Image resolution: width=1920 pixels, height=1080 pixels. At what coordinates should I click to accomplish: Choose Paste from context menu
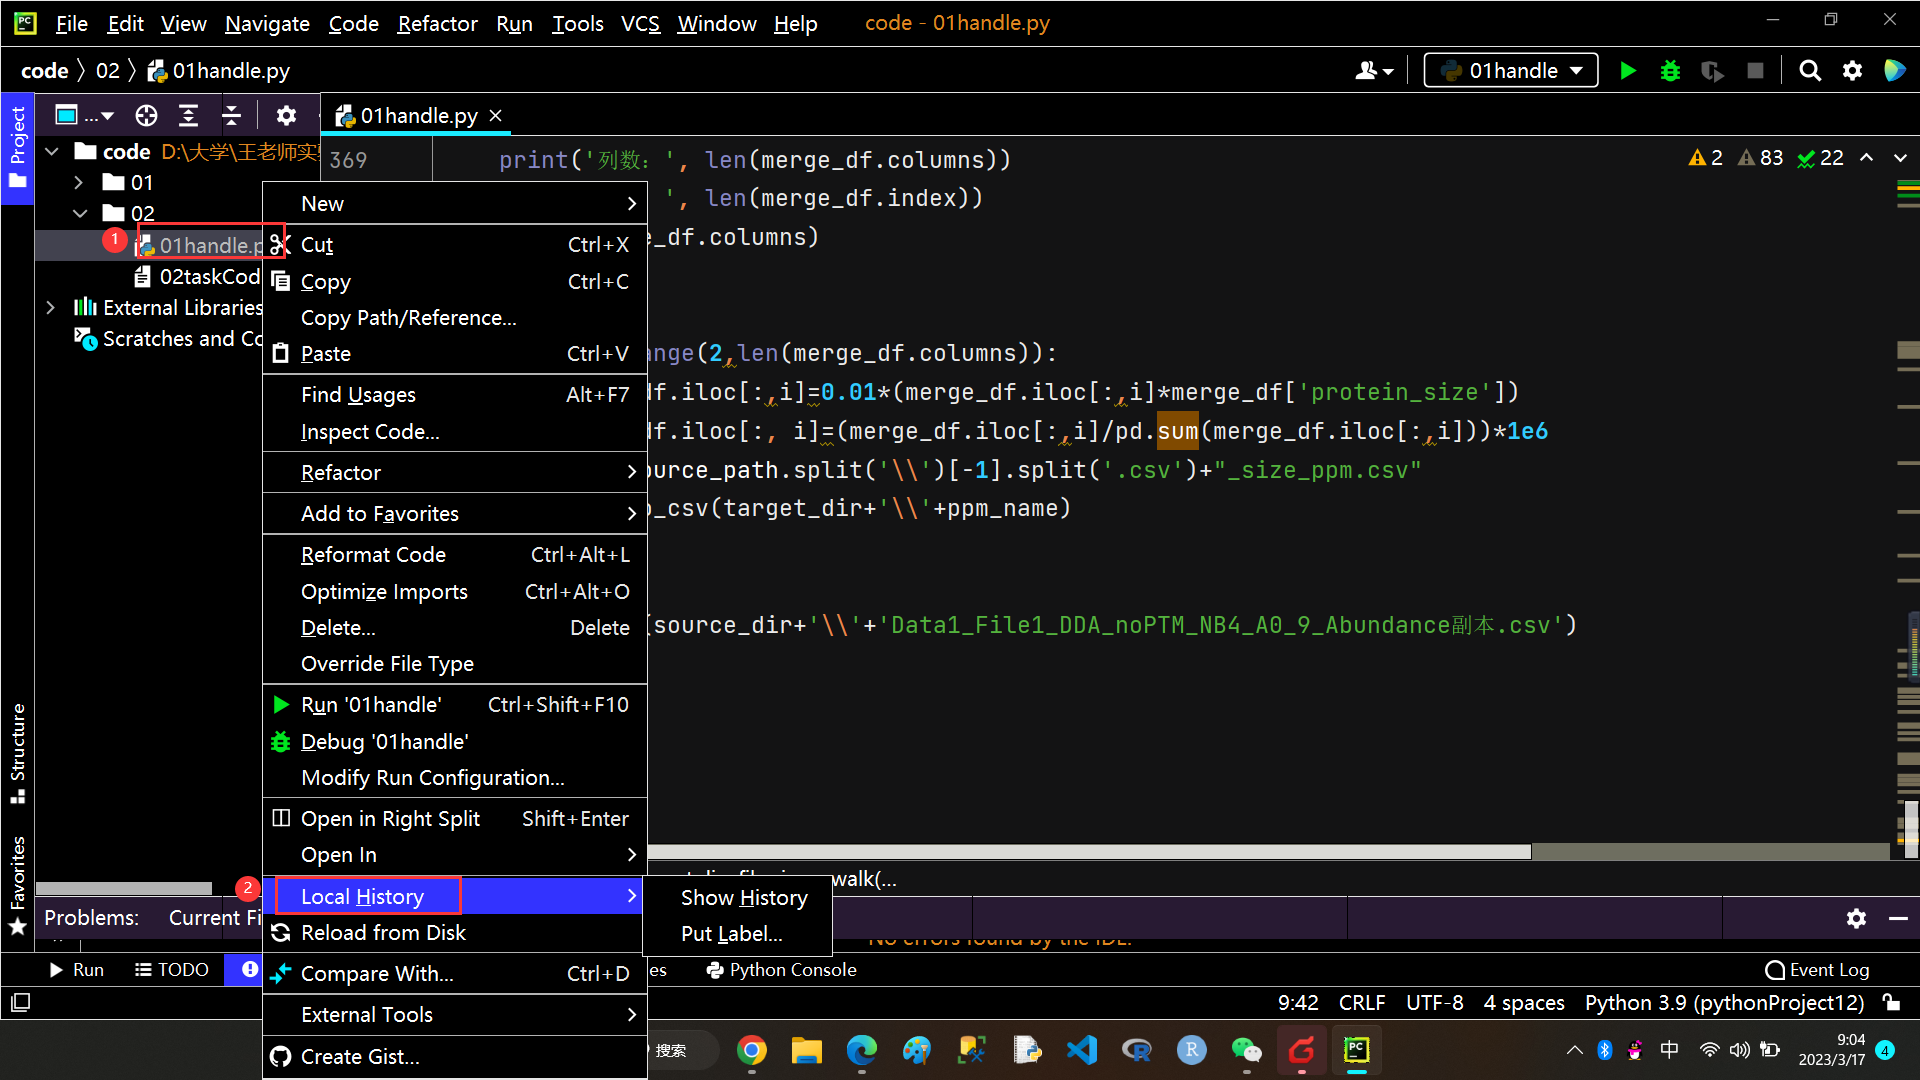455,354
